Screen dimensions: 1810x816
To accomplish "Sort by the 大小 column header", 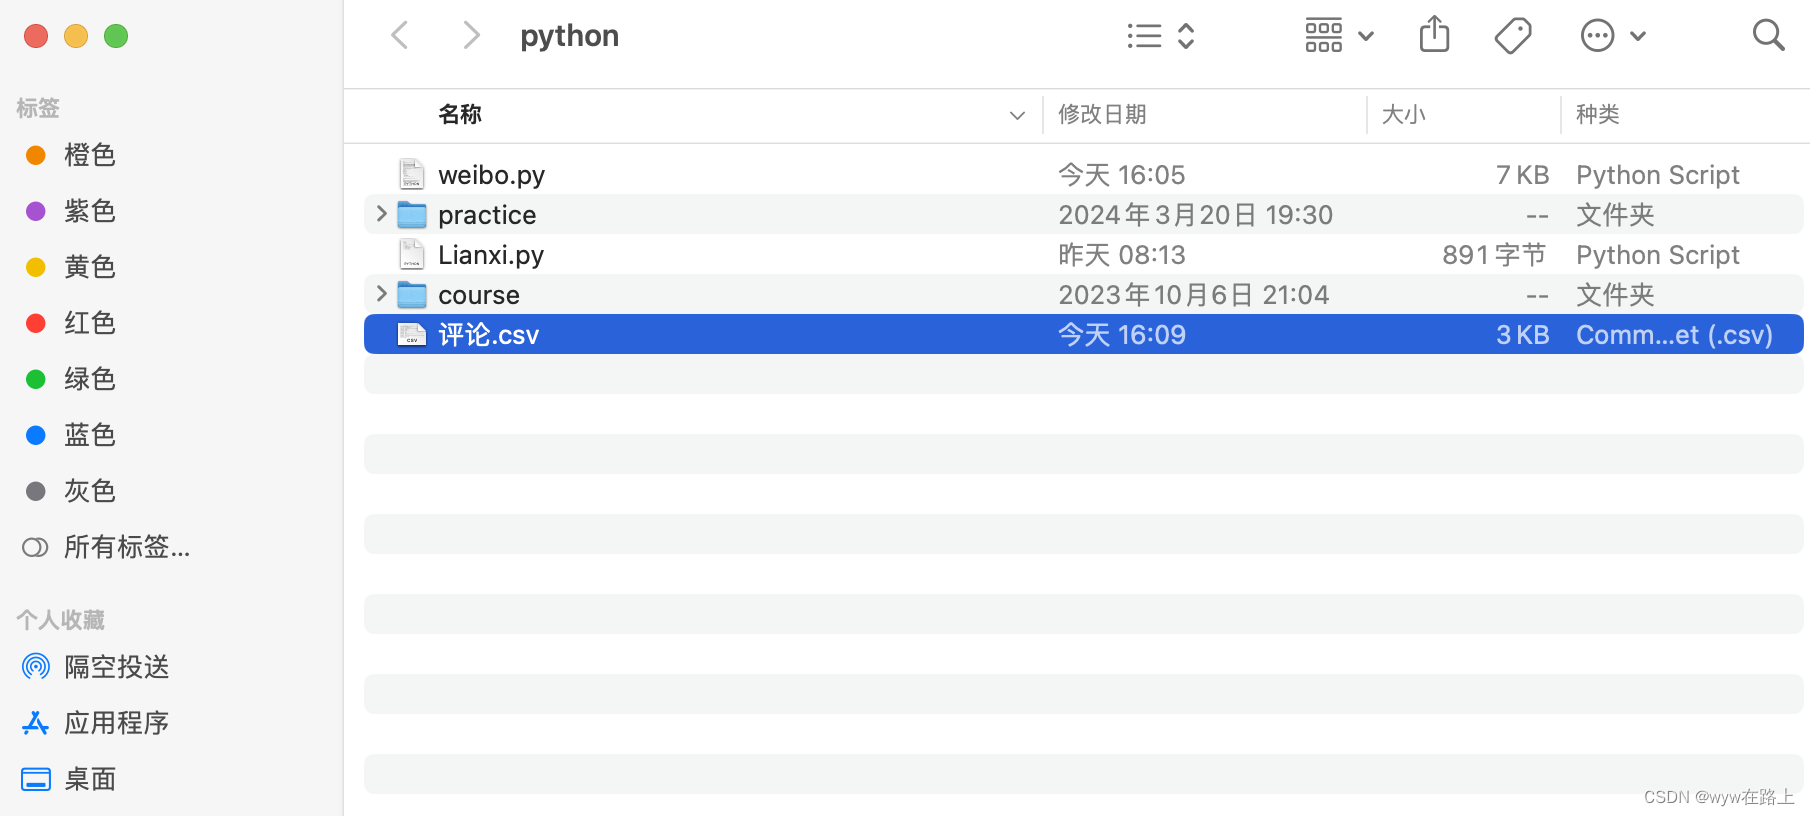I will [1403, 115].
